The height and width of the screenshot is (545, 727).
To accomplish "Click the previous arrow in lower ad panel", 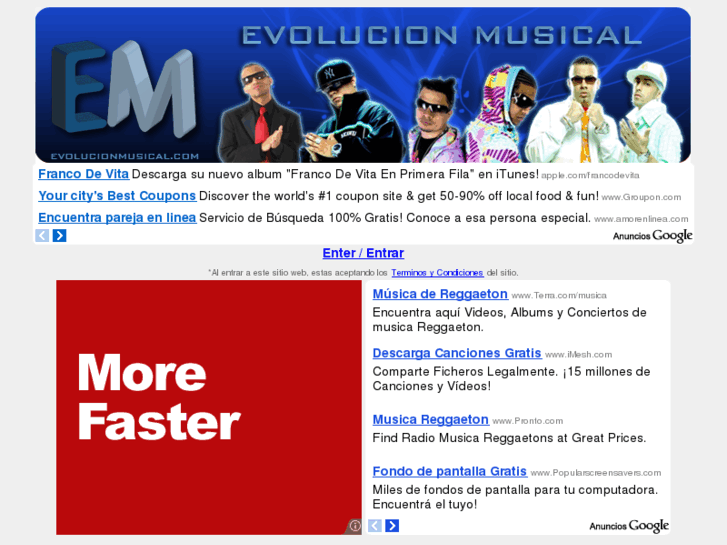I will pyautogui.click(x=375, y=526).
